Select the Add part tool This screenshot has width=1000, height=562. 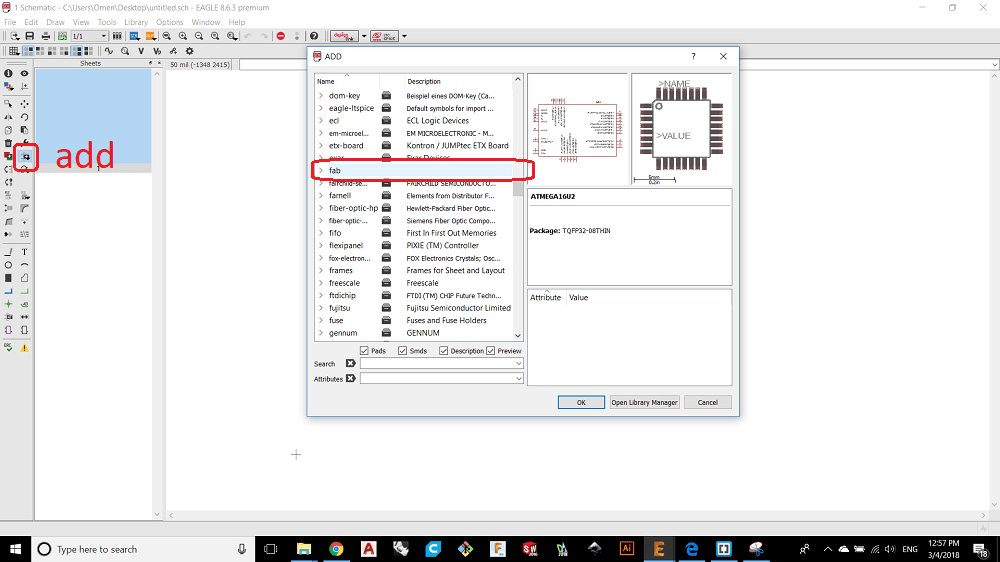(26, 156)
